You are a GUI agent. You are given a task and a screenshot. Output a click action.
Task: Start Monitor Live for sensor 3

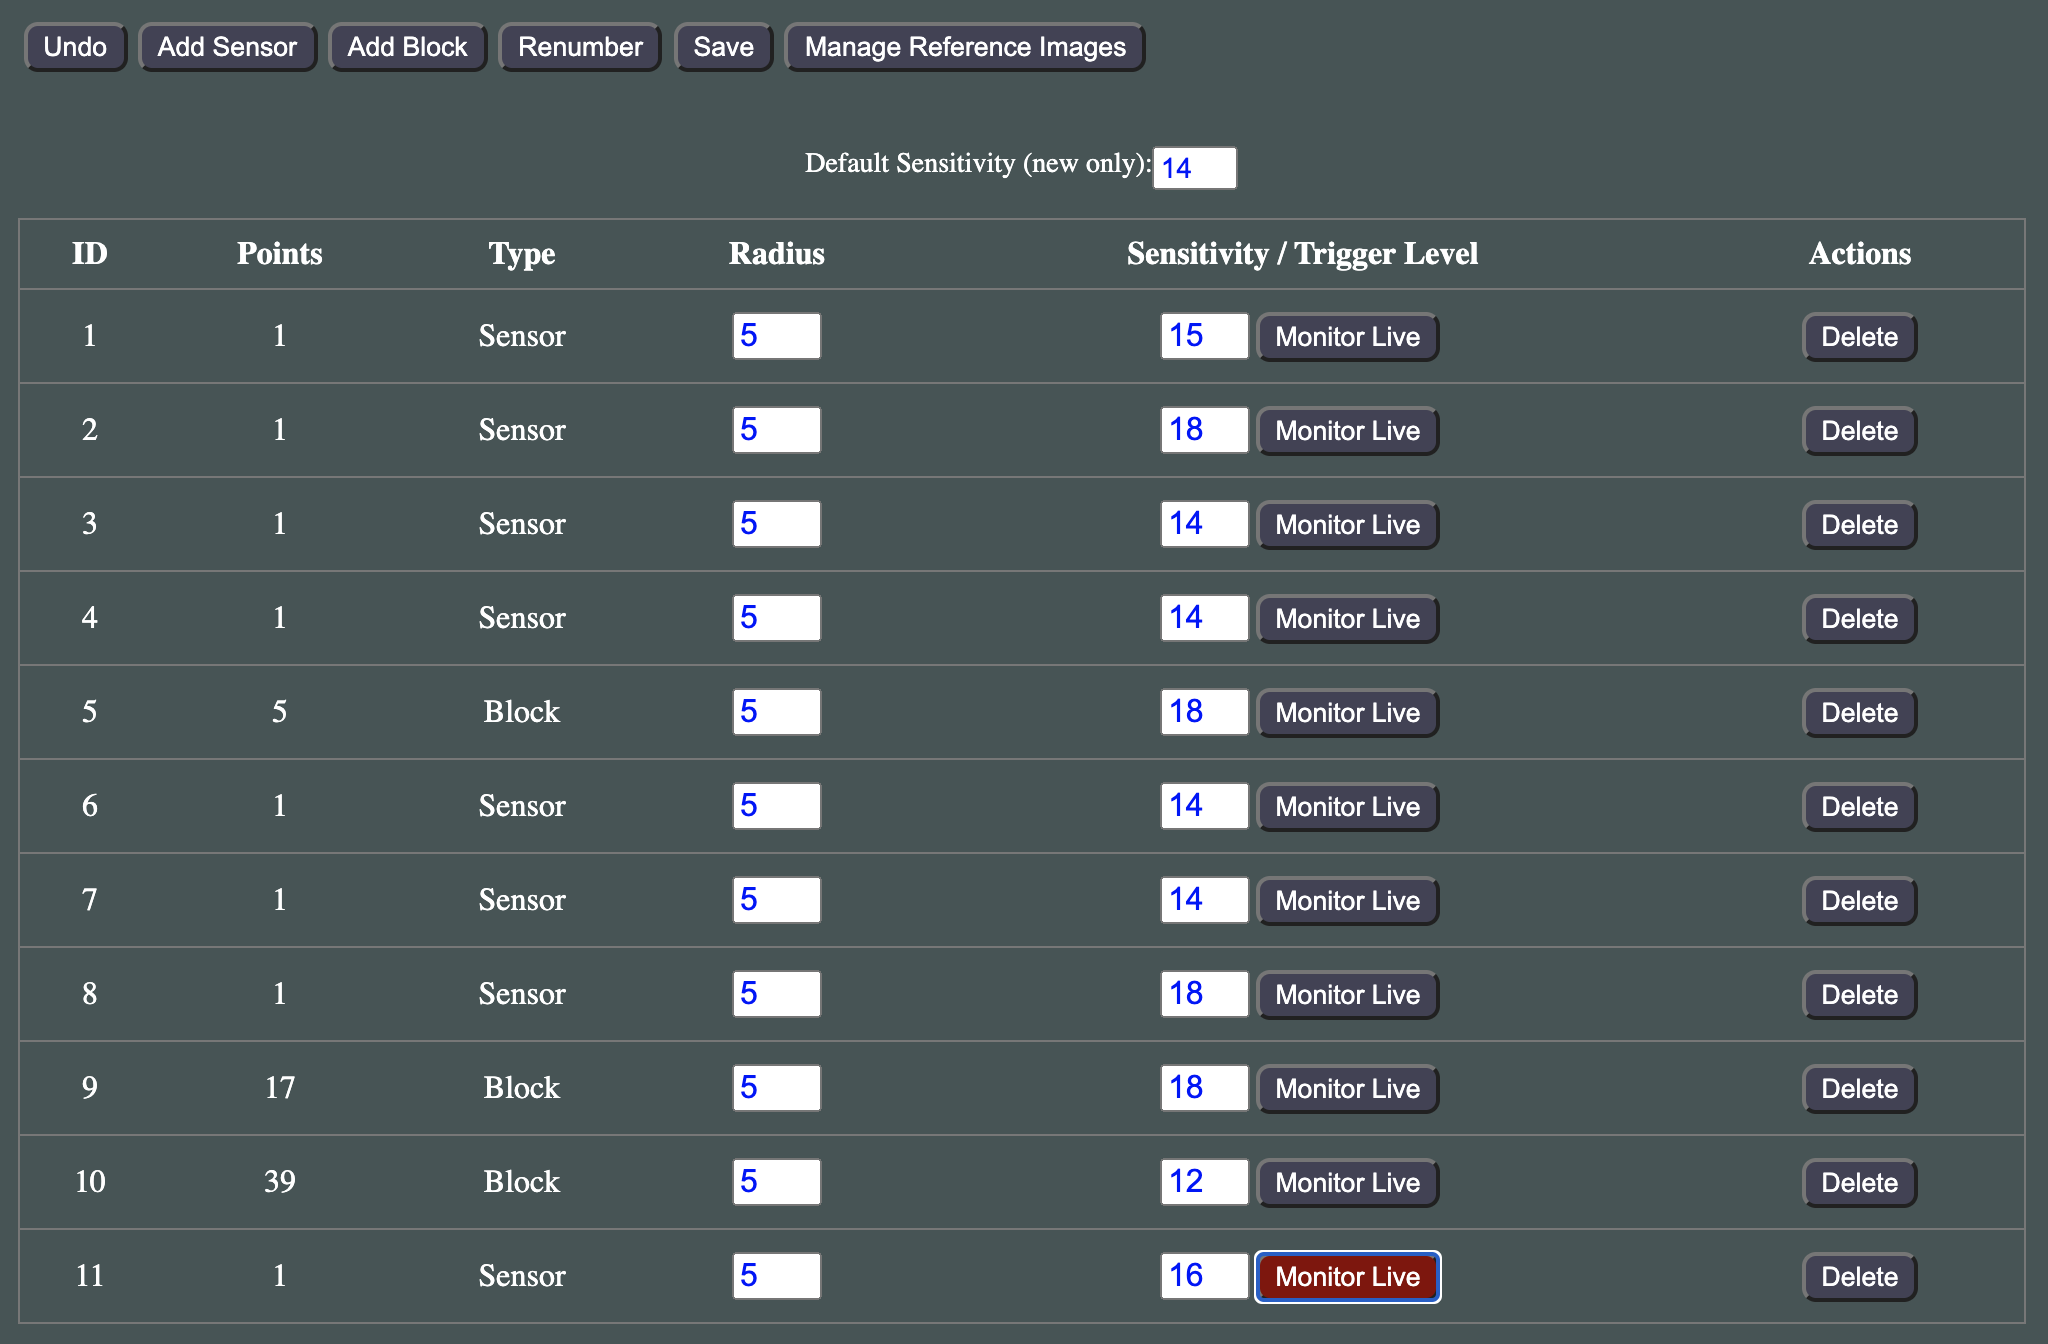(x=1347, y=525)
